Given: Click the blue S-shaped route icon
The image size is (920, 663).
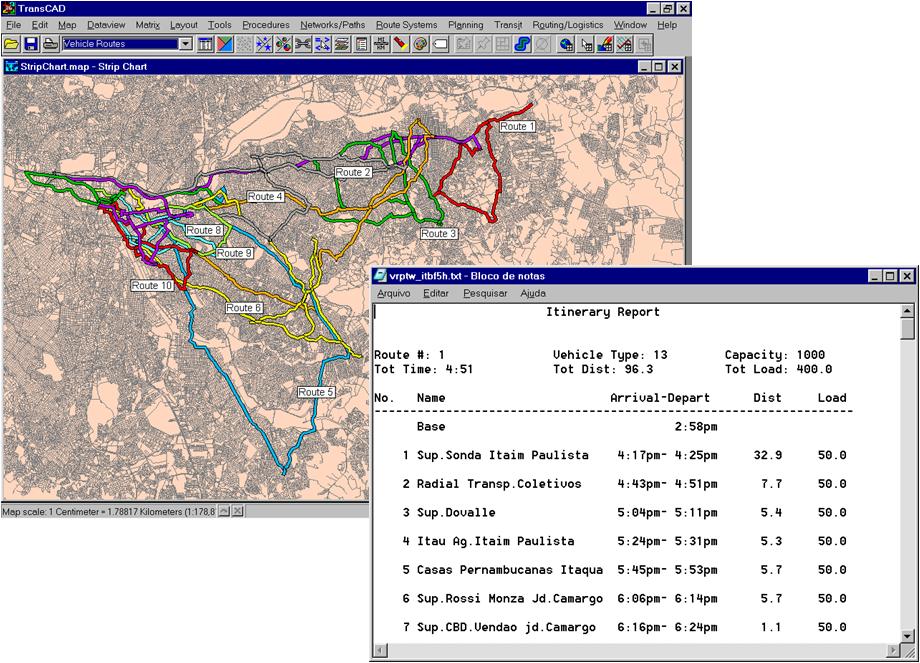Looking at the screenshot, I should [x=522, y=44].
